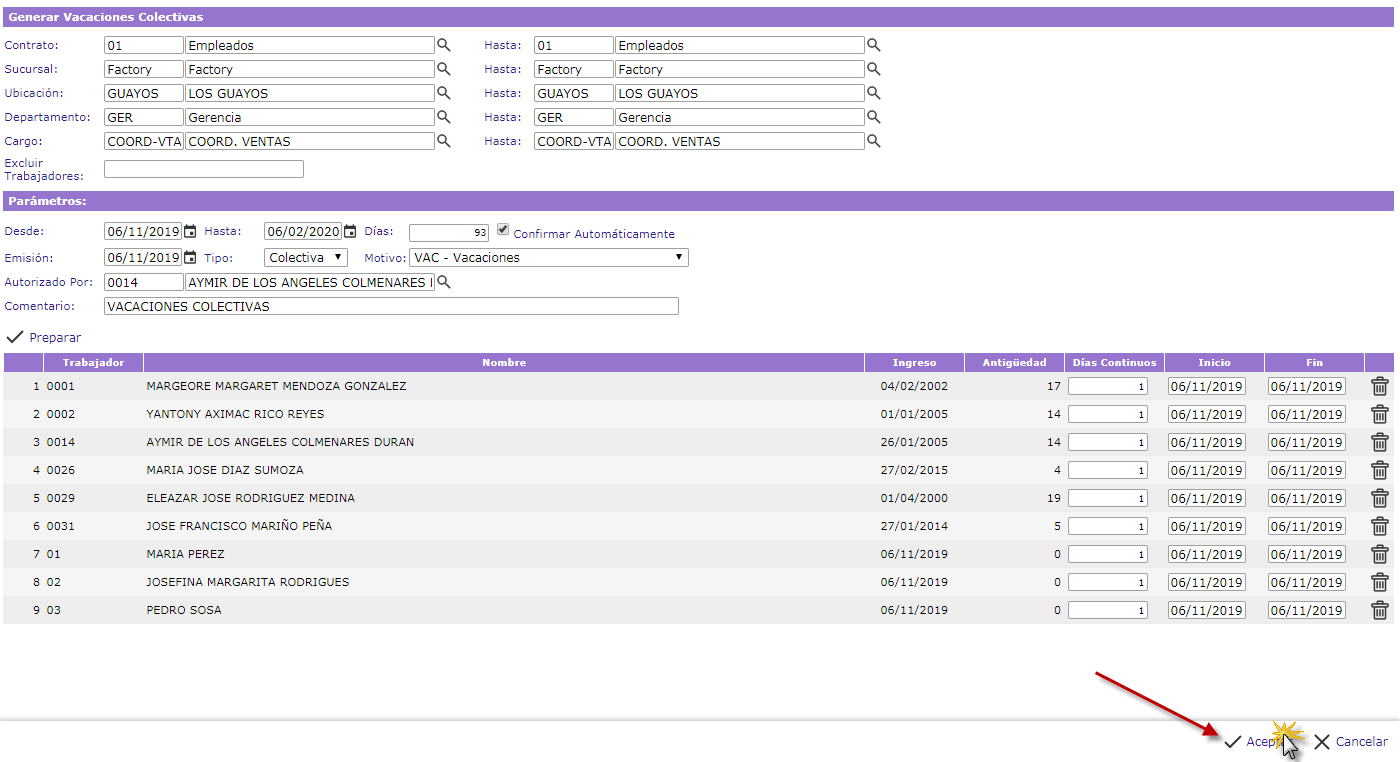Click the Comentario text field
The height and width of the screenshot is (762, 1400).
coord(391,307)
